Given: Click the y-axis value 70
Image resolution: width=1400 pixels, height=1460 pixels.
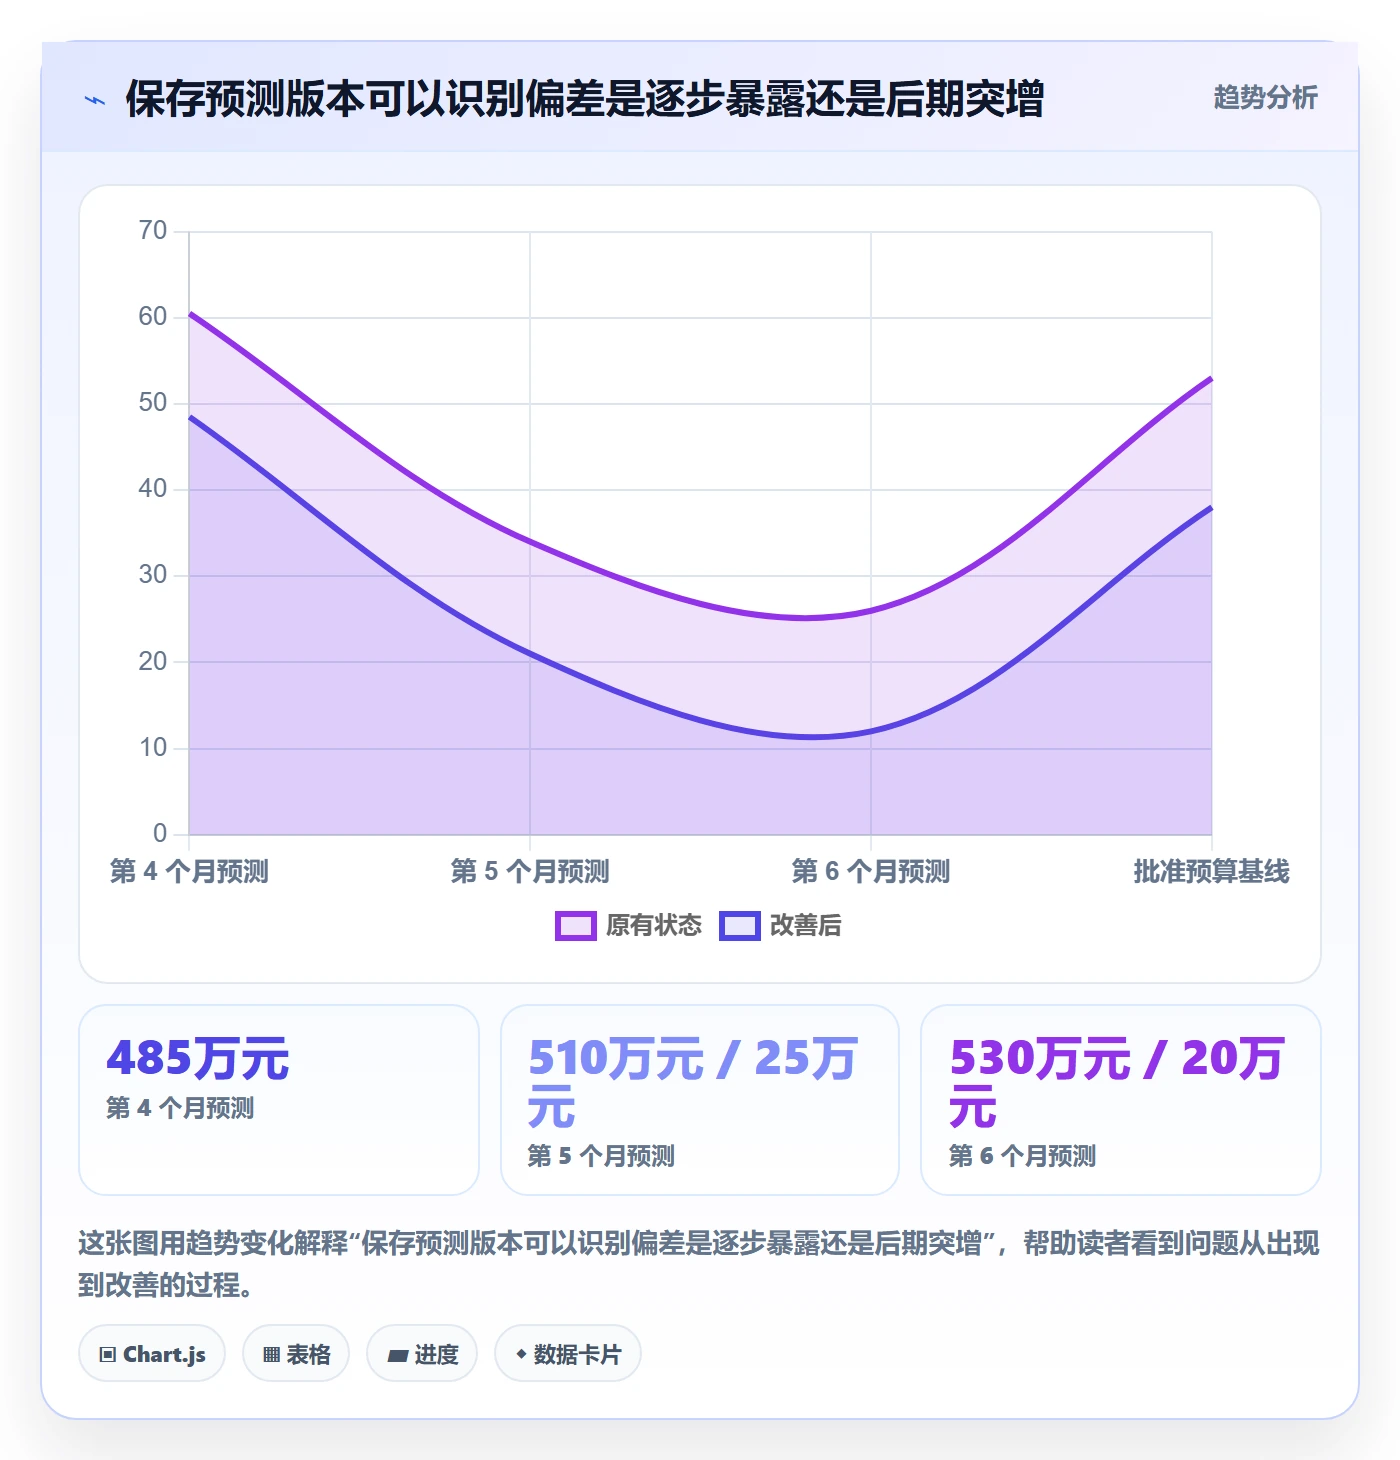Looking at the screenshot, I should click(153, 231).
